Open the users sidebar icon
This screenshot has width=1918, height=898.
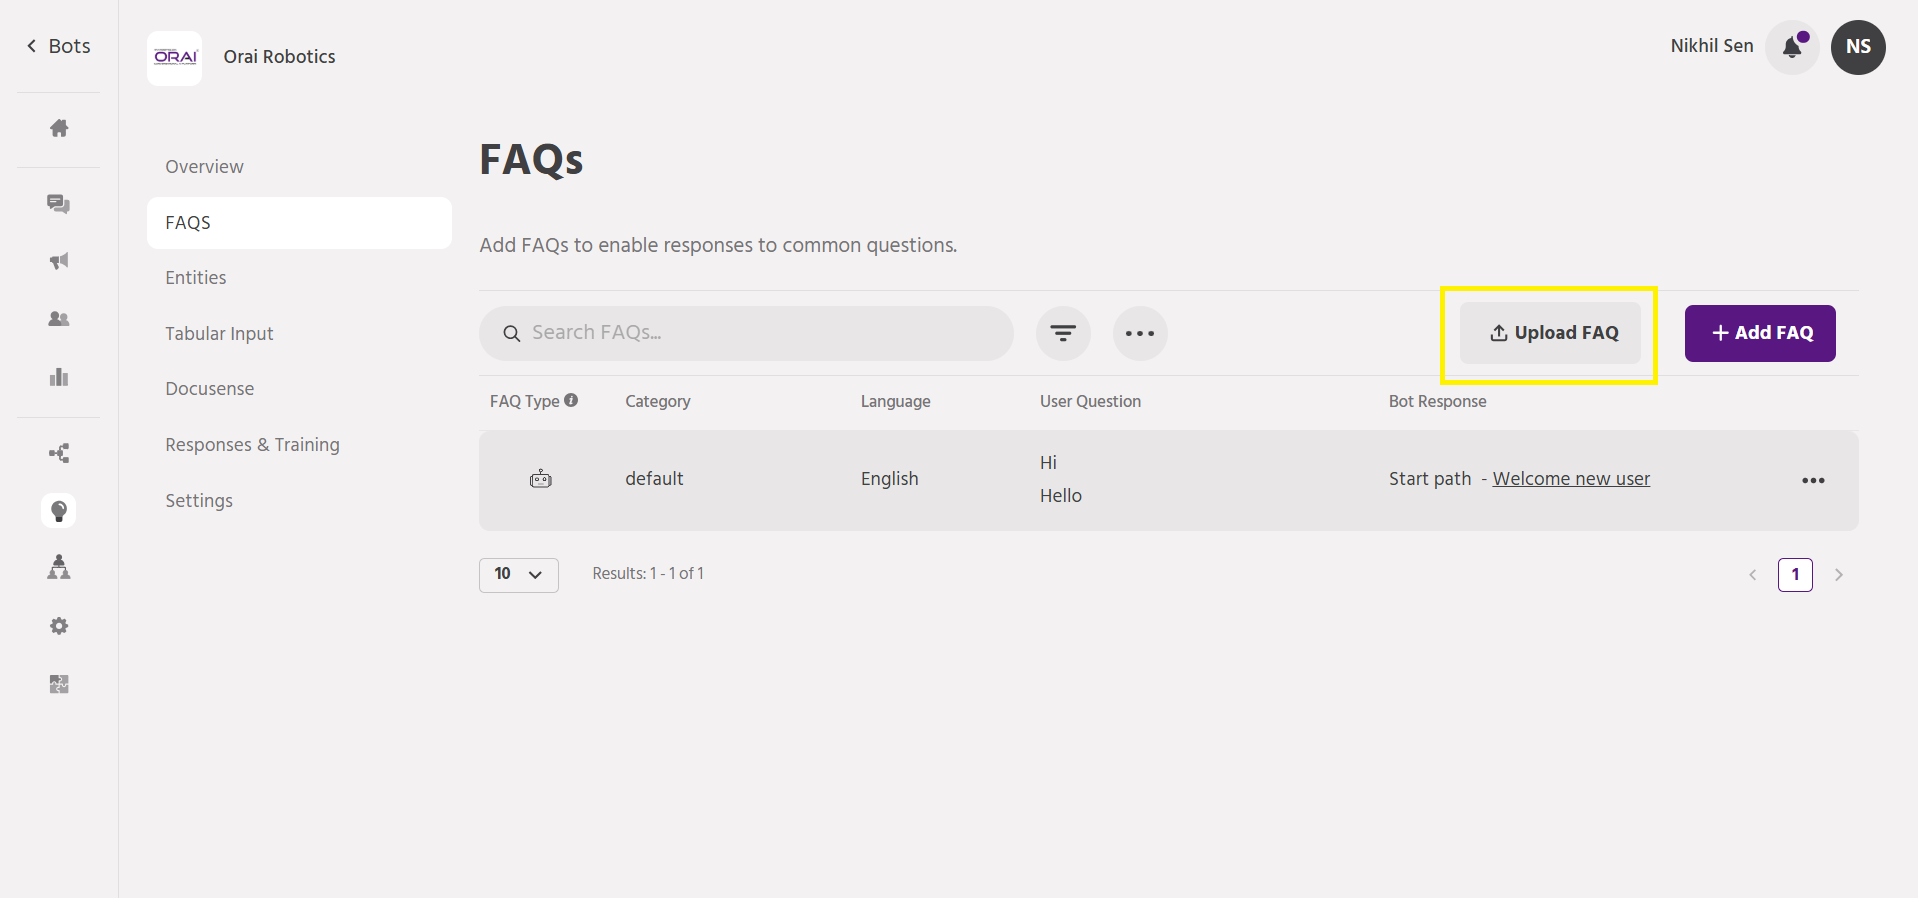pyautogui.click(x=59, y=319)
